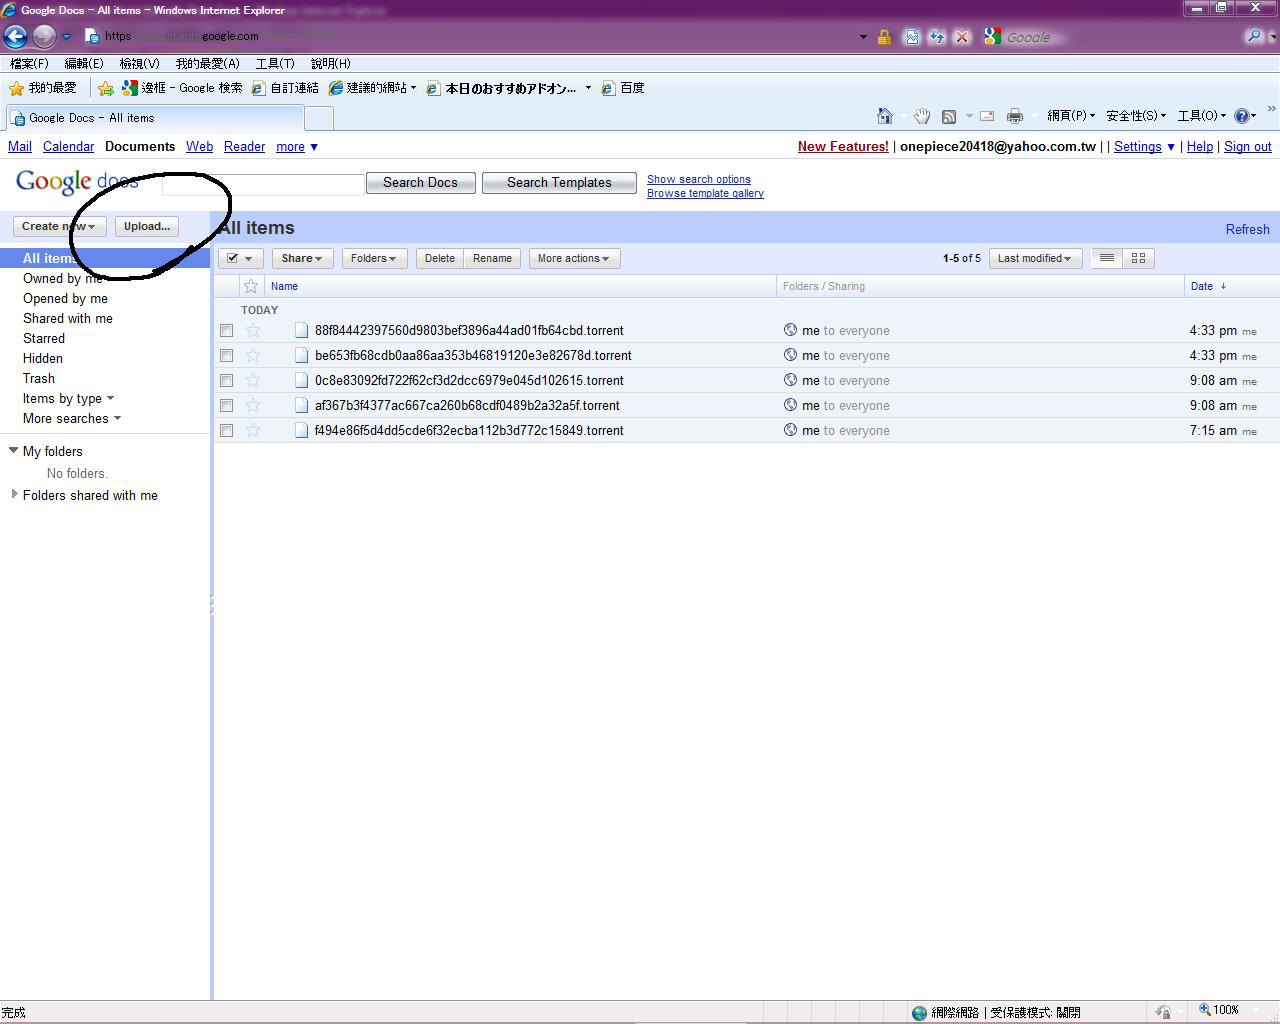Image resolution: width=1280 pixels, height=1024 pixels.
Task: Open the select-all checkbox dropdown
Action: click(240, 258)
